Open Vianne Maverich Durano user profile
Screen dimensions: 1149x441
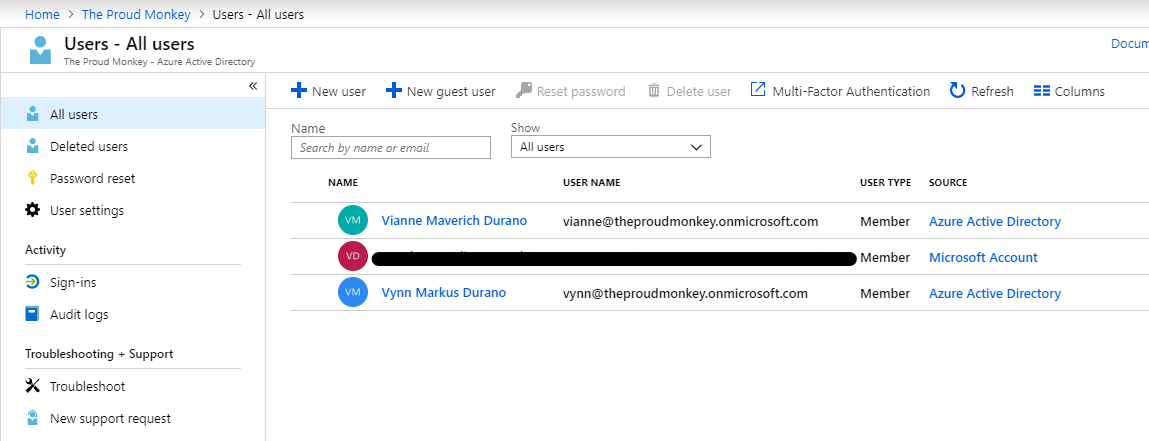[454, 220]
